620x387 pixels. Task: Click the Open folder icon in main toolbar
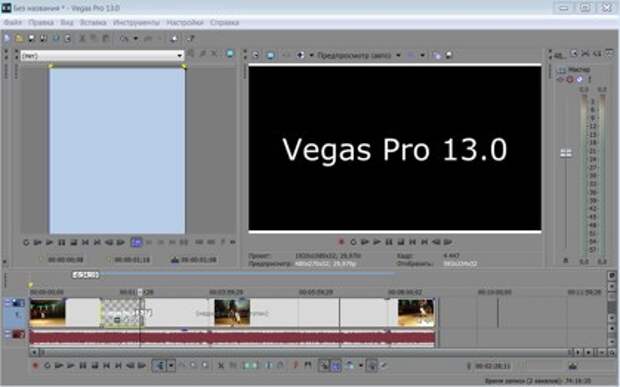point(19,38)
